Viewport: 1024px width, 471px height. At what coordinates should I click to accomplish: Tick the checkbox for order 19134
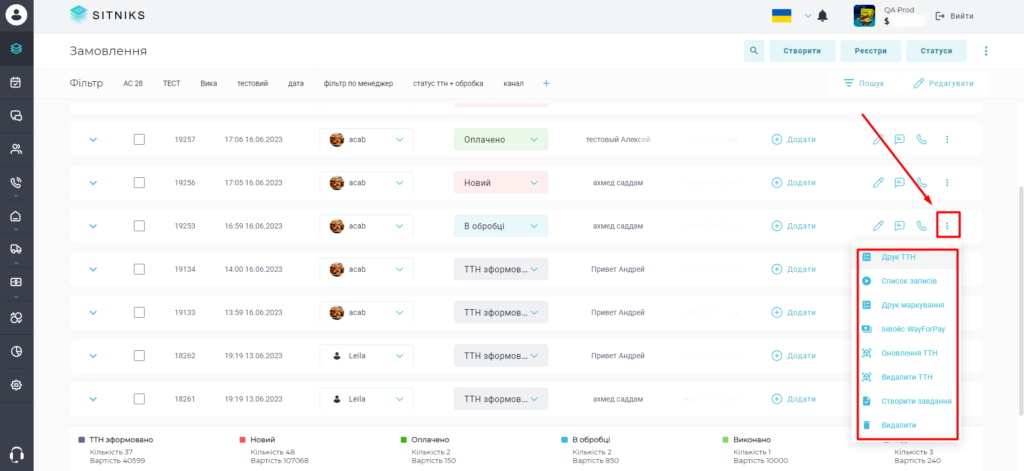pyautogui.click(x=139, y=269)
